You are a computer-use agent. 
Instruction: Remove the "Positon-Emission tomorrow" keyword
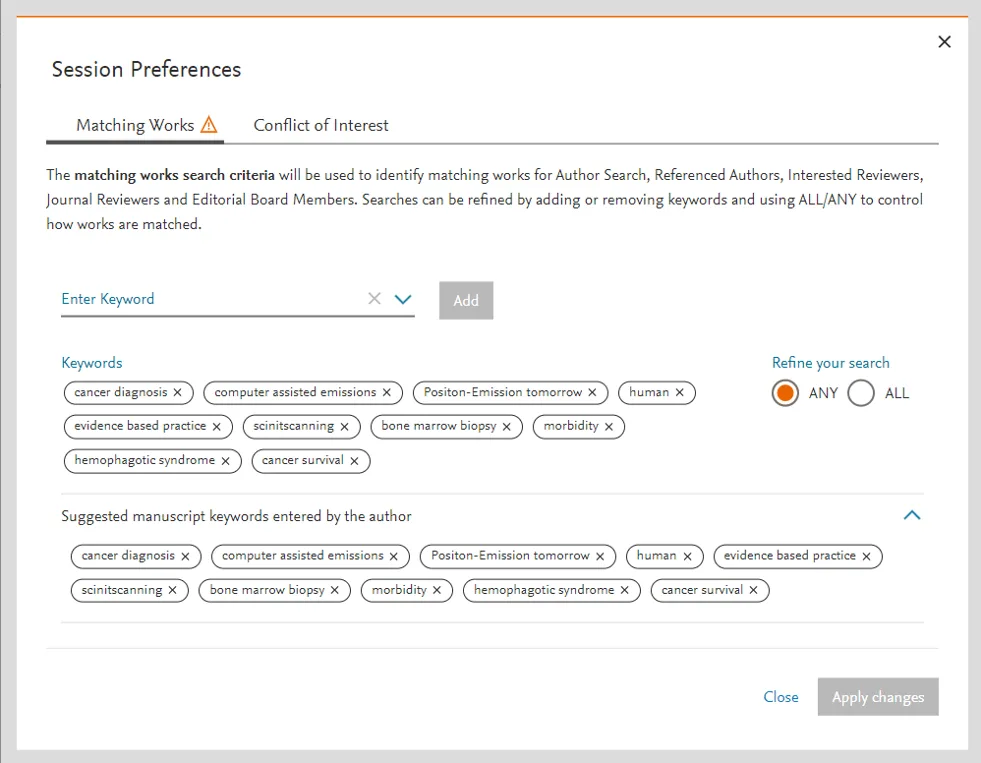592,392
